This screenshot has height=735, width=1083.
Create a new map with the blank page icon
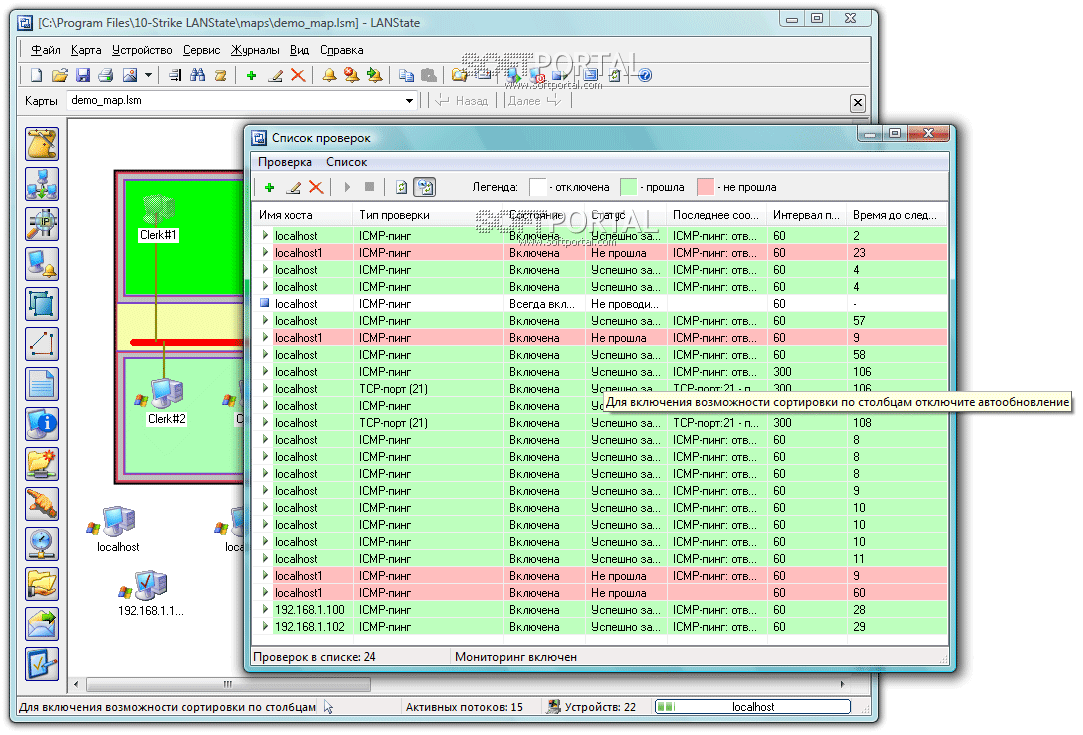click(37, 75)
